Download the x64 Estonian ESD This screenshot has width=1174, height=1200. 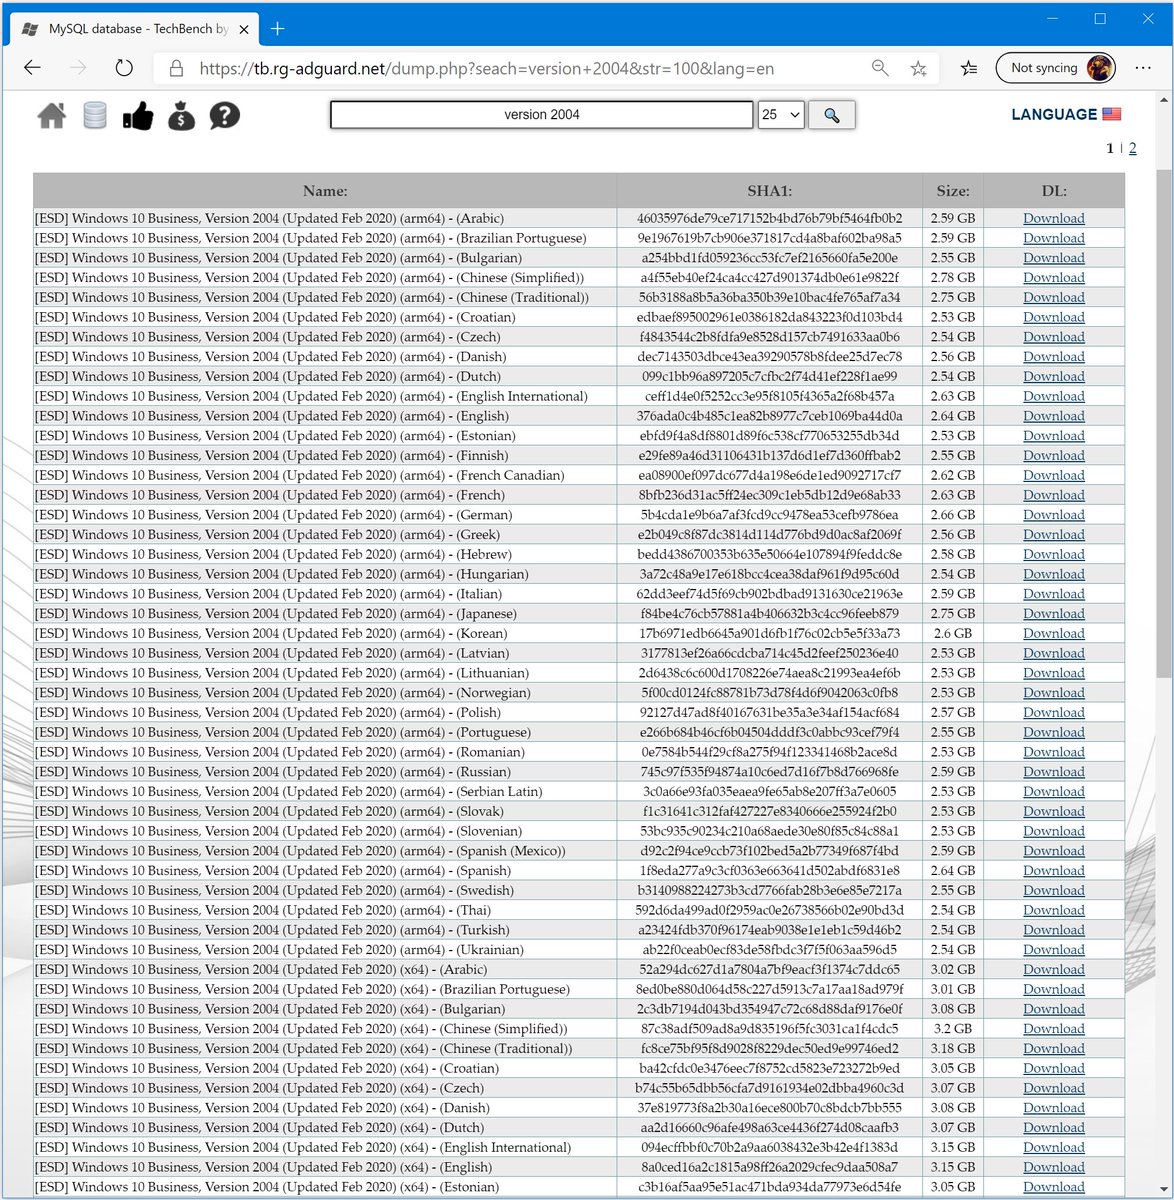click(1054, 1187)
